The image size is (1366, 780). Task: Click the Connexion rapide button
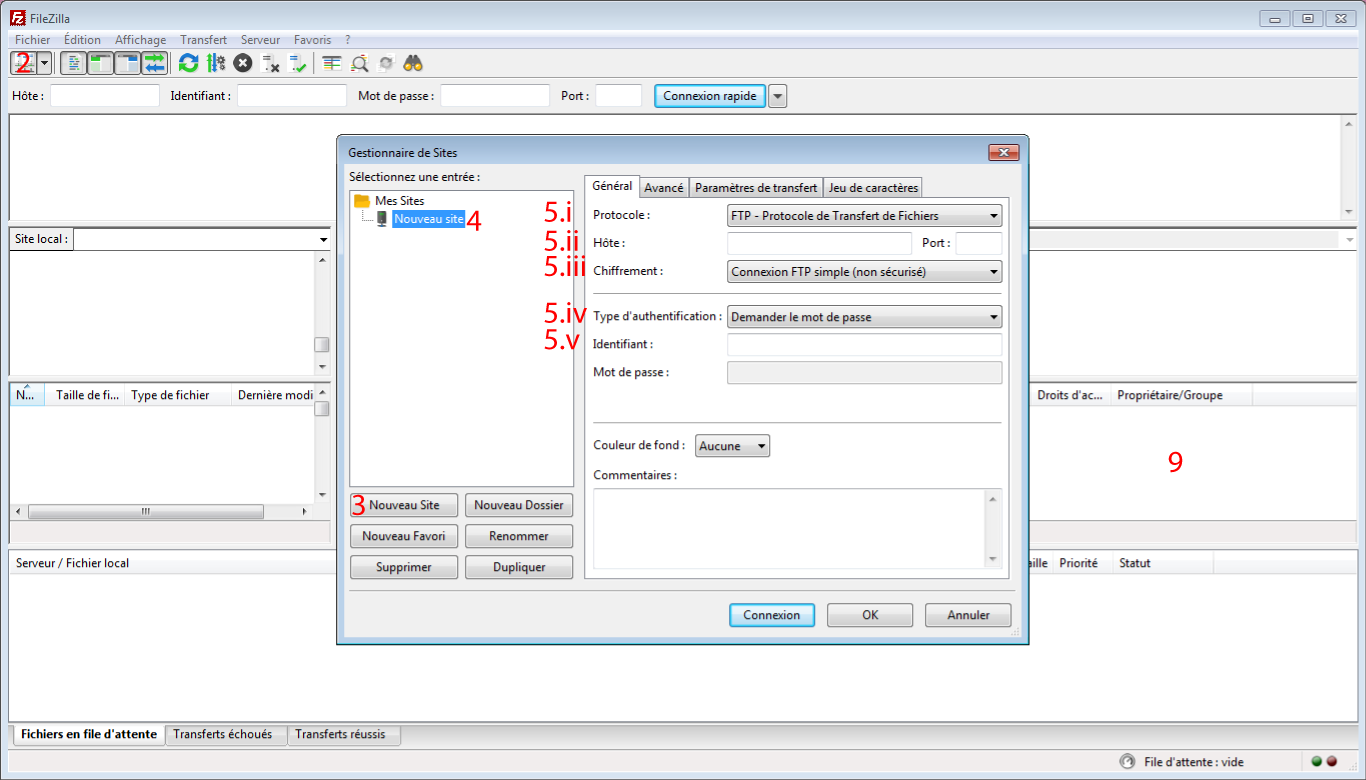(x=711, y=96)
